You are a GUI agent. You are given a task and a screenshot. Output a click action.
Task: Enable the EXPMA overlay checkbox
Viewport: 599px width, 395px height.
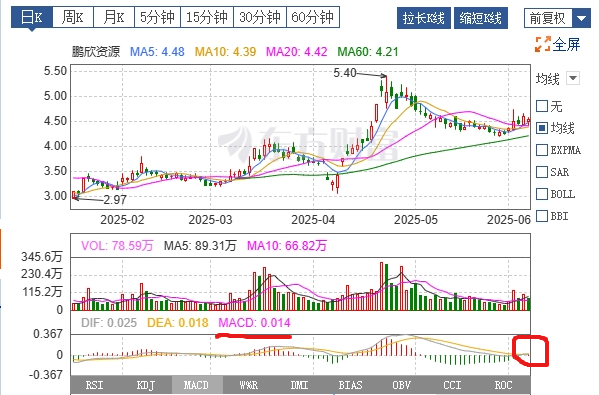[542, 150]
